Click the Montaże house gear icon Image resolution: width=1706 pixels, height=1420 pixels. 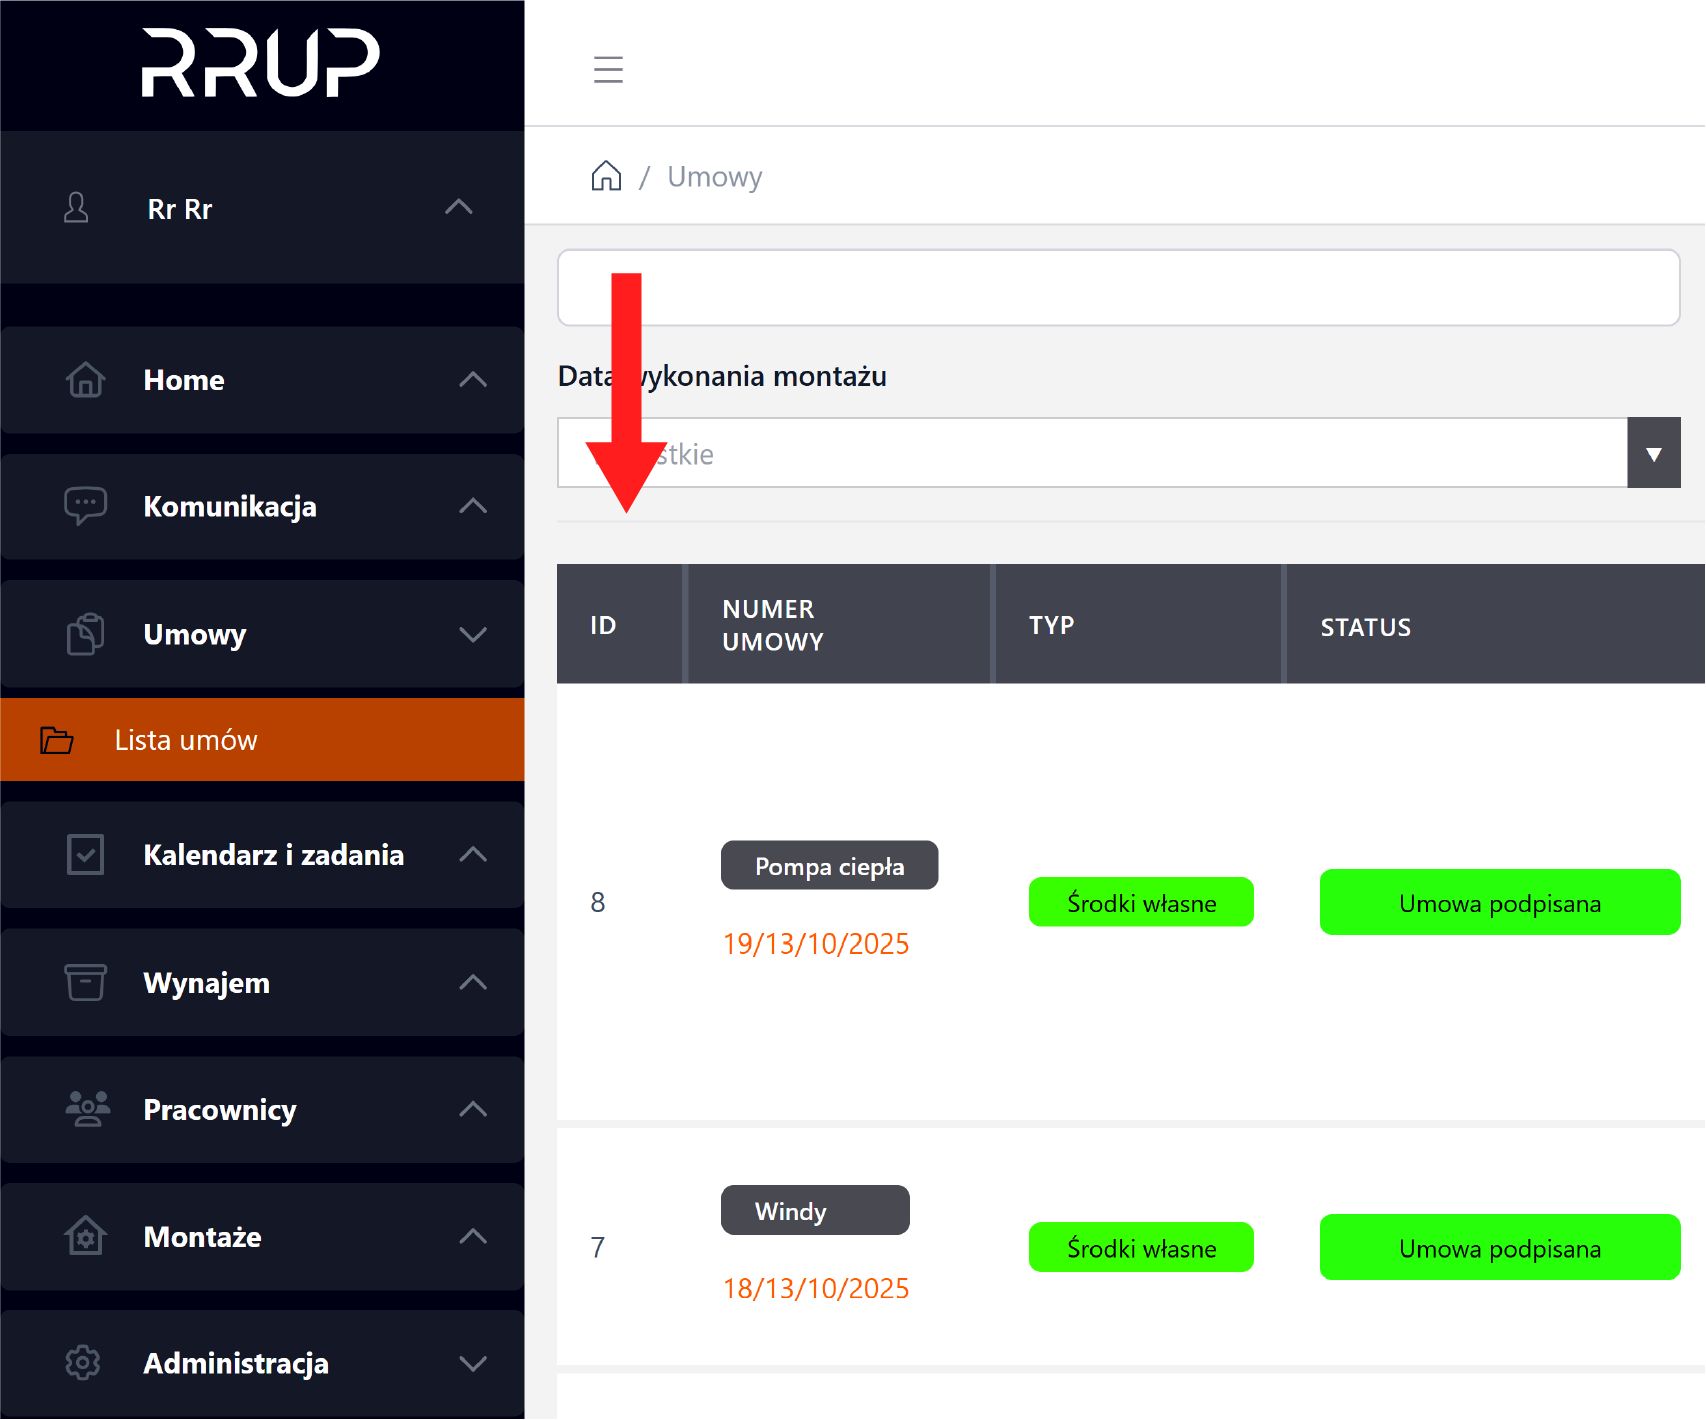click(85, 1236)
